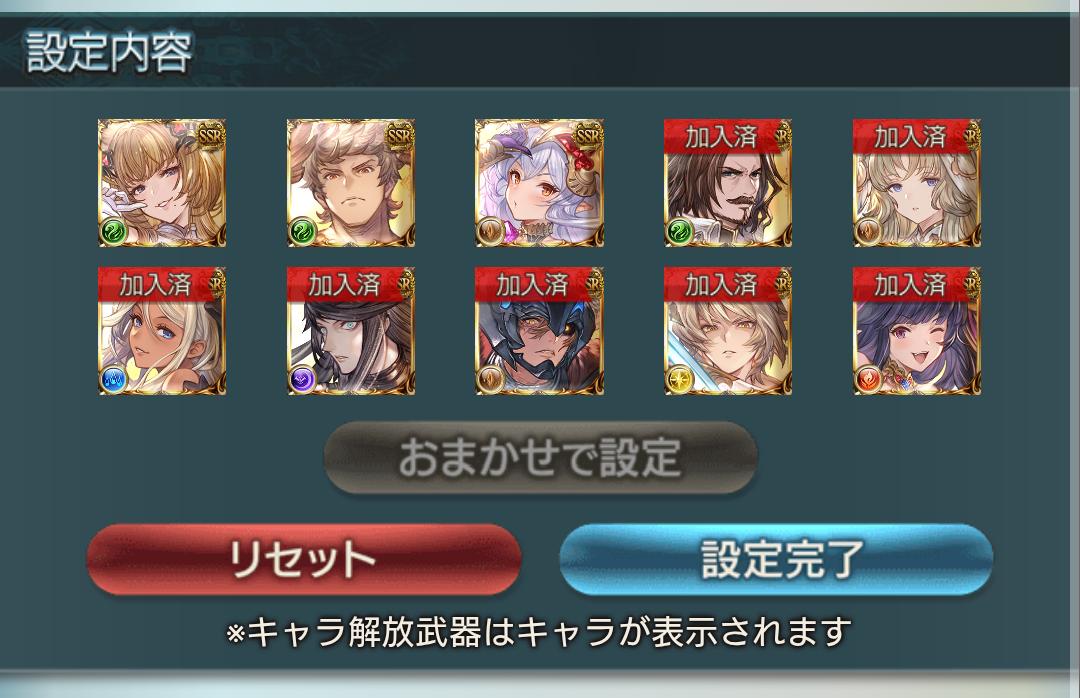Click the red リセット reset button
This screenshot has height=698, width=1080.
303,559
